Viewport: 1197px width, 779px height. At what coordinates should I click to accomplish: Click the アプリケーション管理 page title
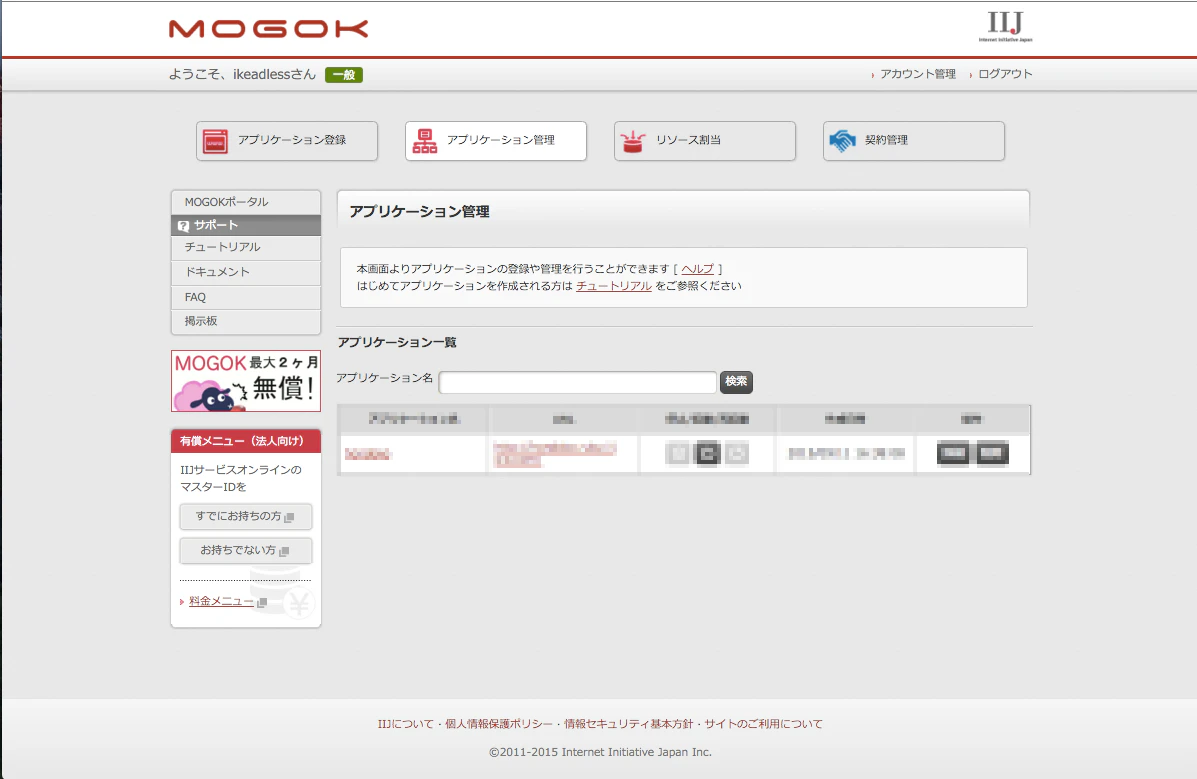[419, 212]
